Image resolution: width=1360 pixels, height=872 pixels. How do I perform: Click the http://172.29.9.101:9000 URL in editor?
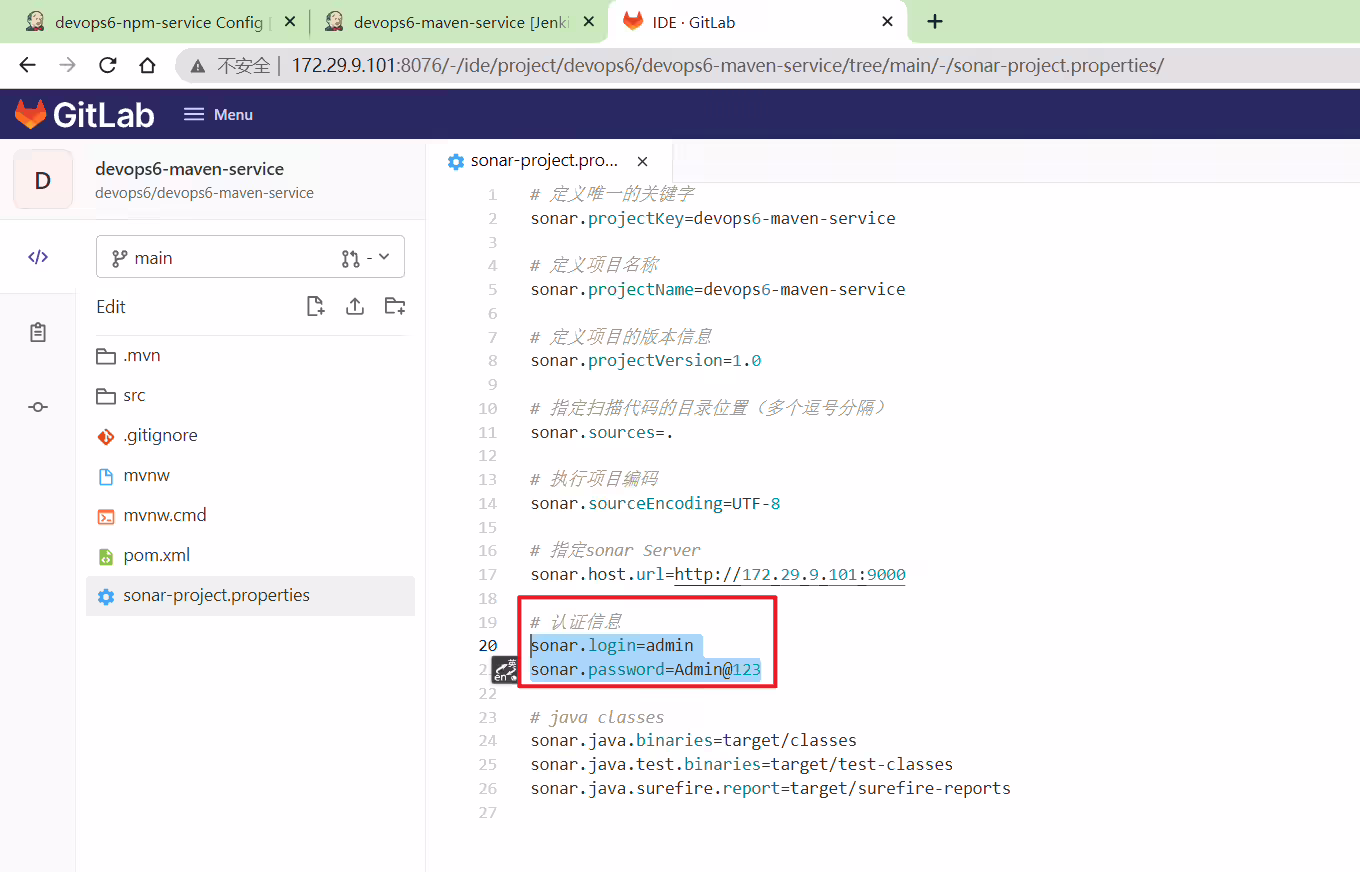[790, 574]
